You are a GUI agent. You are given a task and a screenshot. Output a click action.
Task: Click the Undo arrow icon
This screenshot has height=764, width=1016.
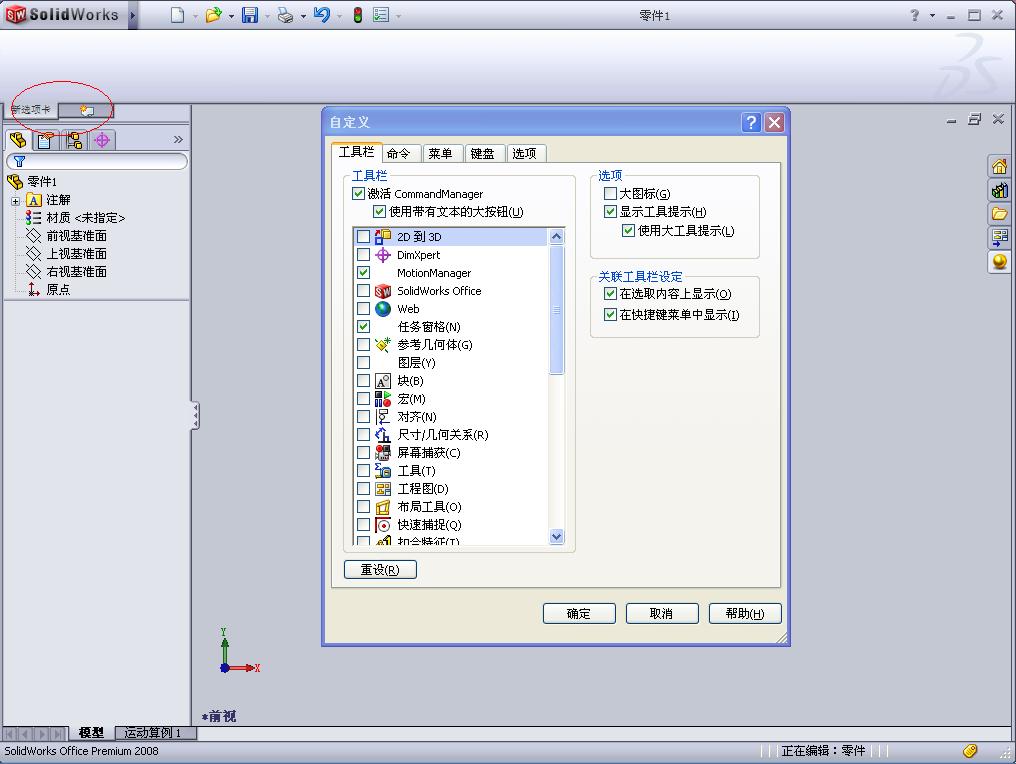point(321,15)
